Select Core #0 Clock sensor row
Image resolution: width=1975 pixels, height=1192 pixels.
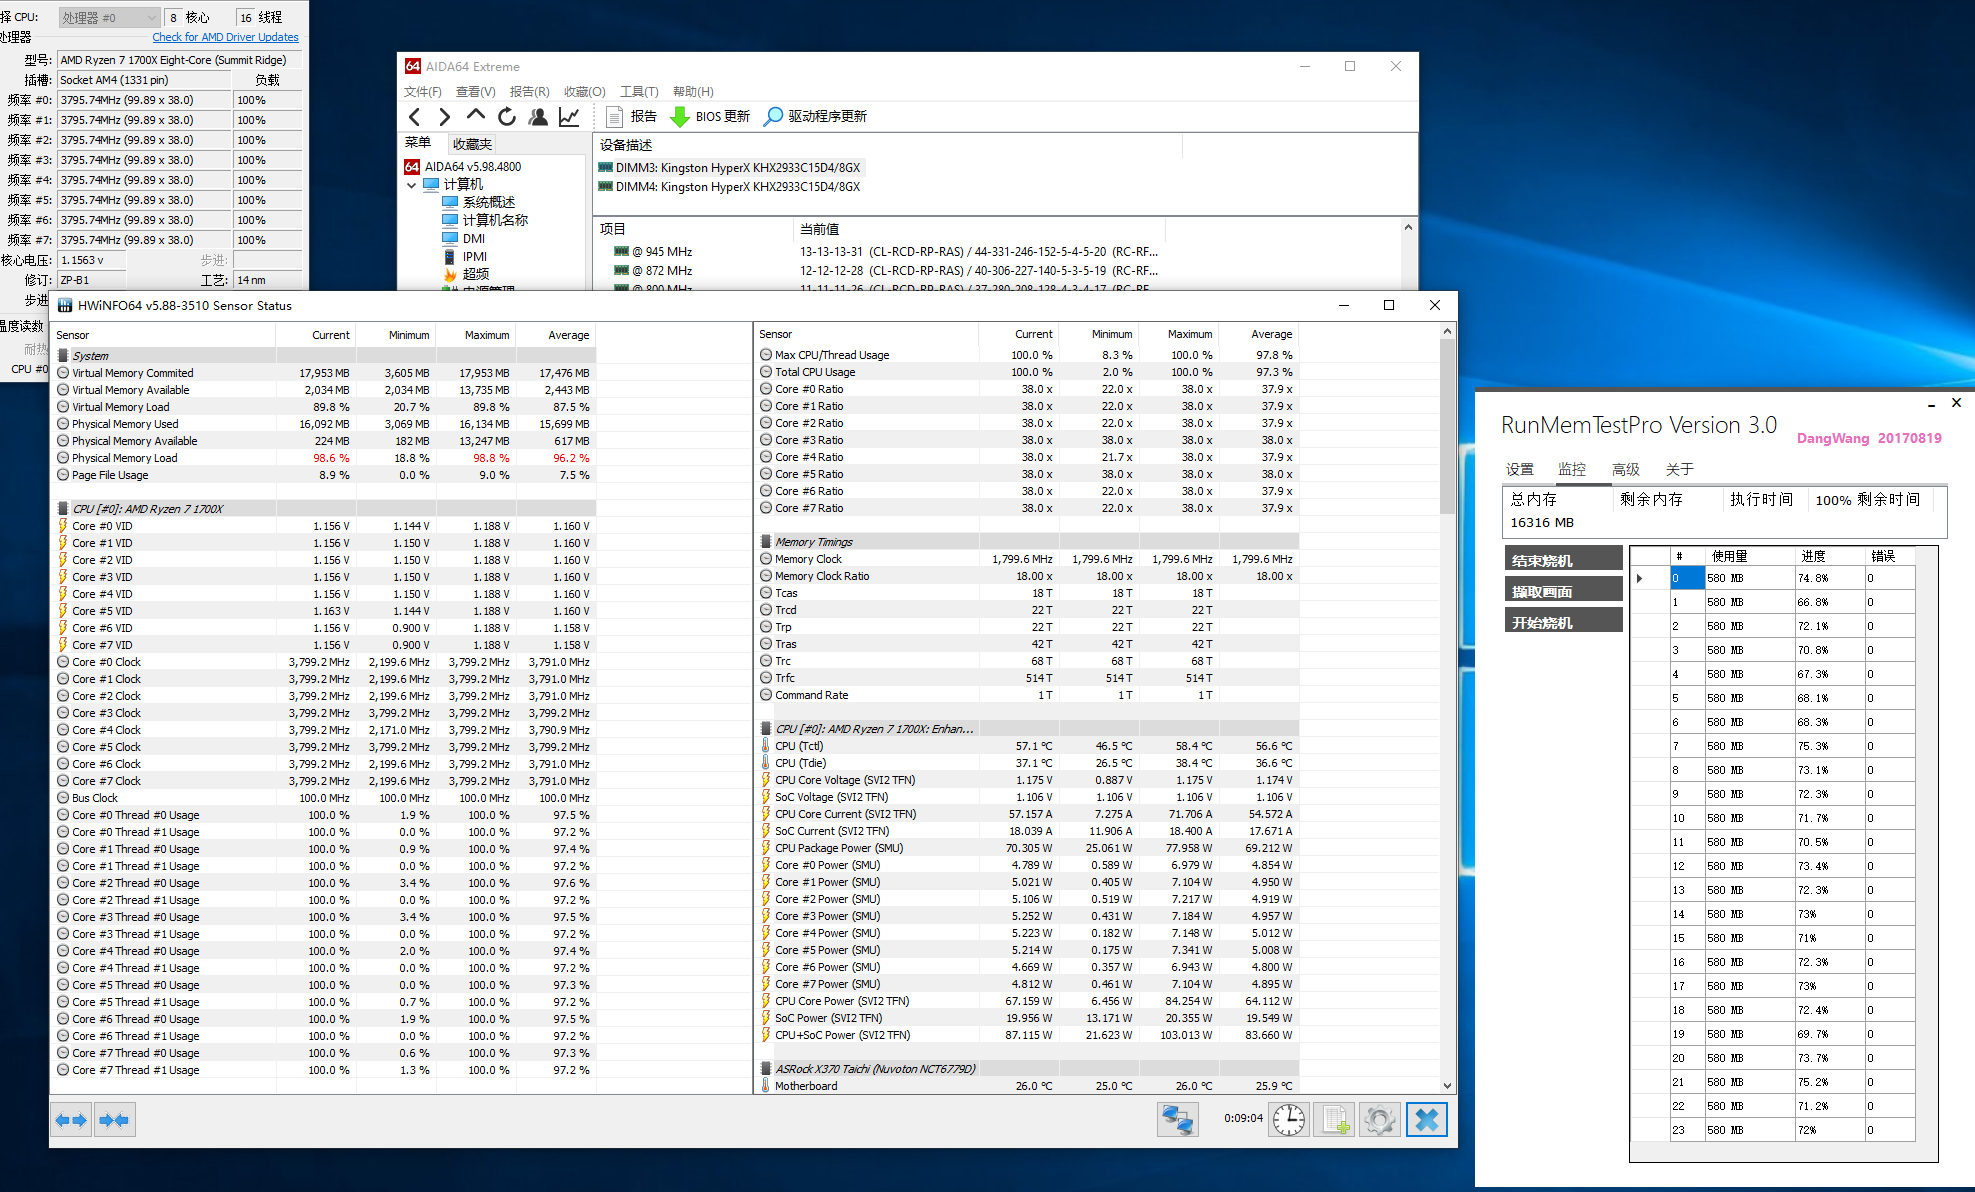(325, 662)
